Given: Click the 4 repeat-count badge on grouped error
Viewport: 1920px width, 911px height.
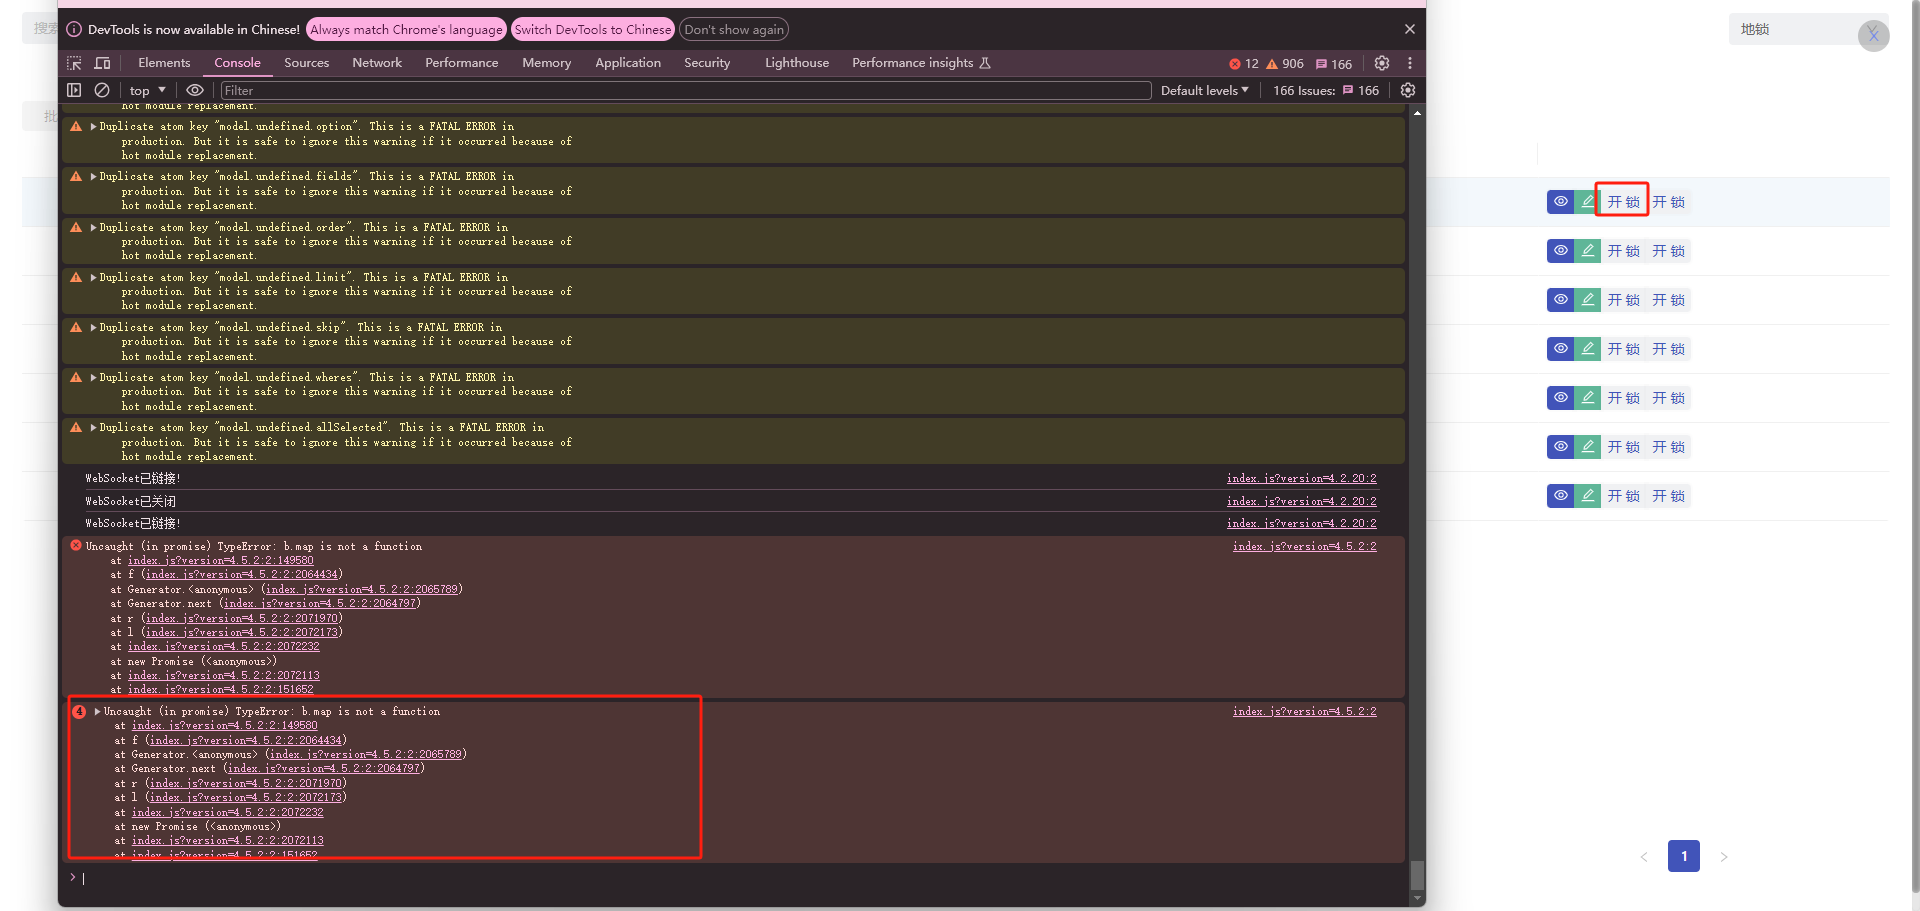Looking at the screenshot, I should pos(79,712).
